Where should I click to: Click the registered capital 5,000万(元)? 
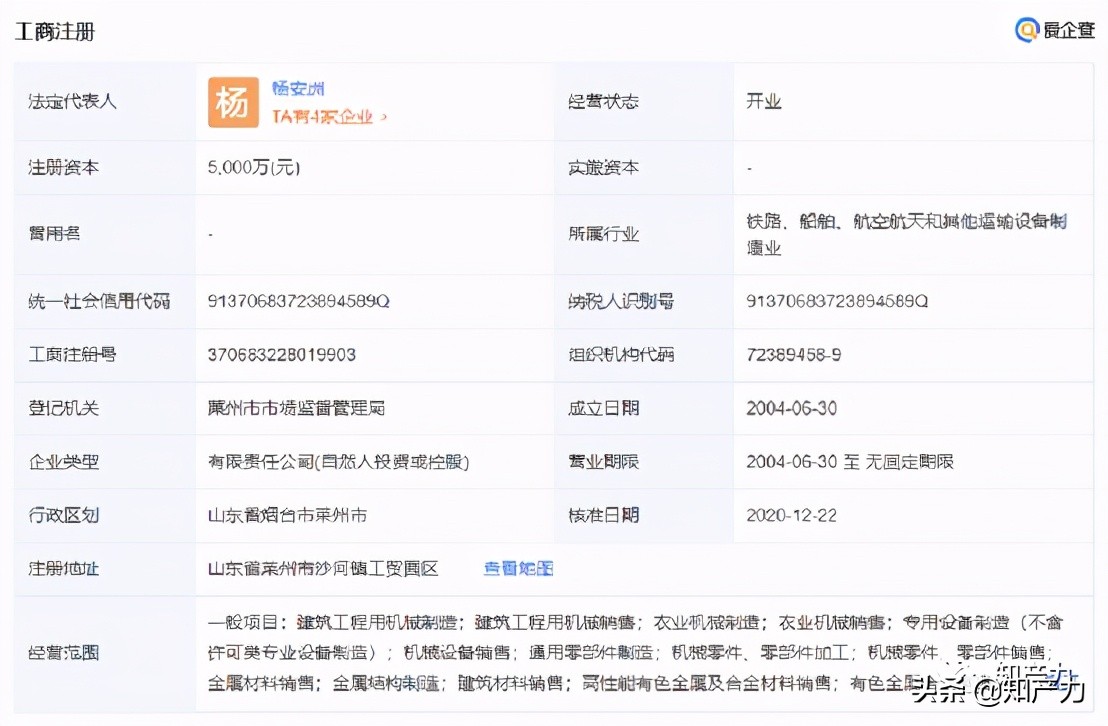(253, 168)
